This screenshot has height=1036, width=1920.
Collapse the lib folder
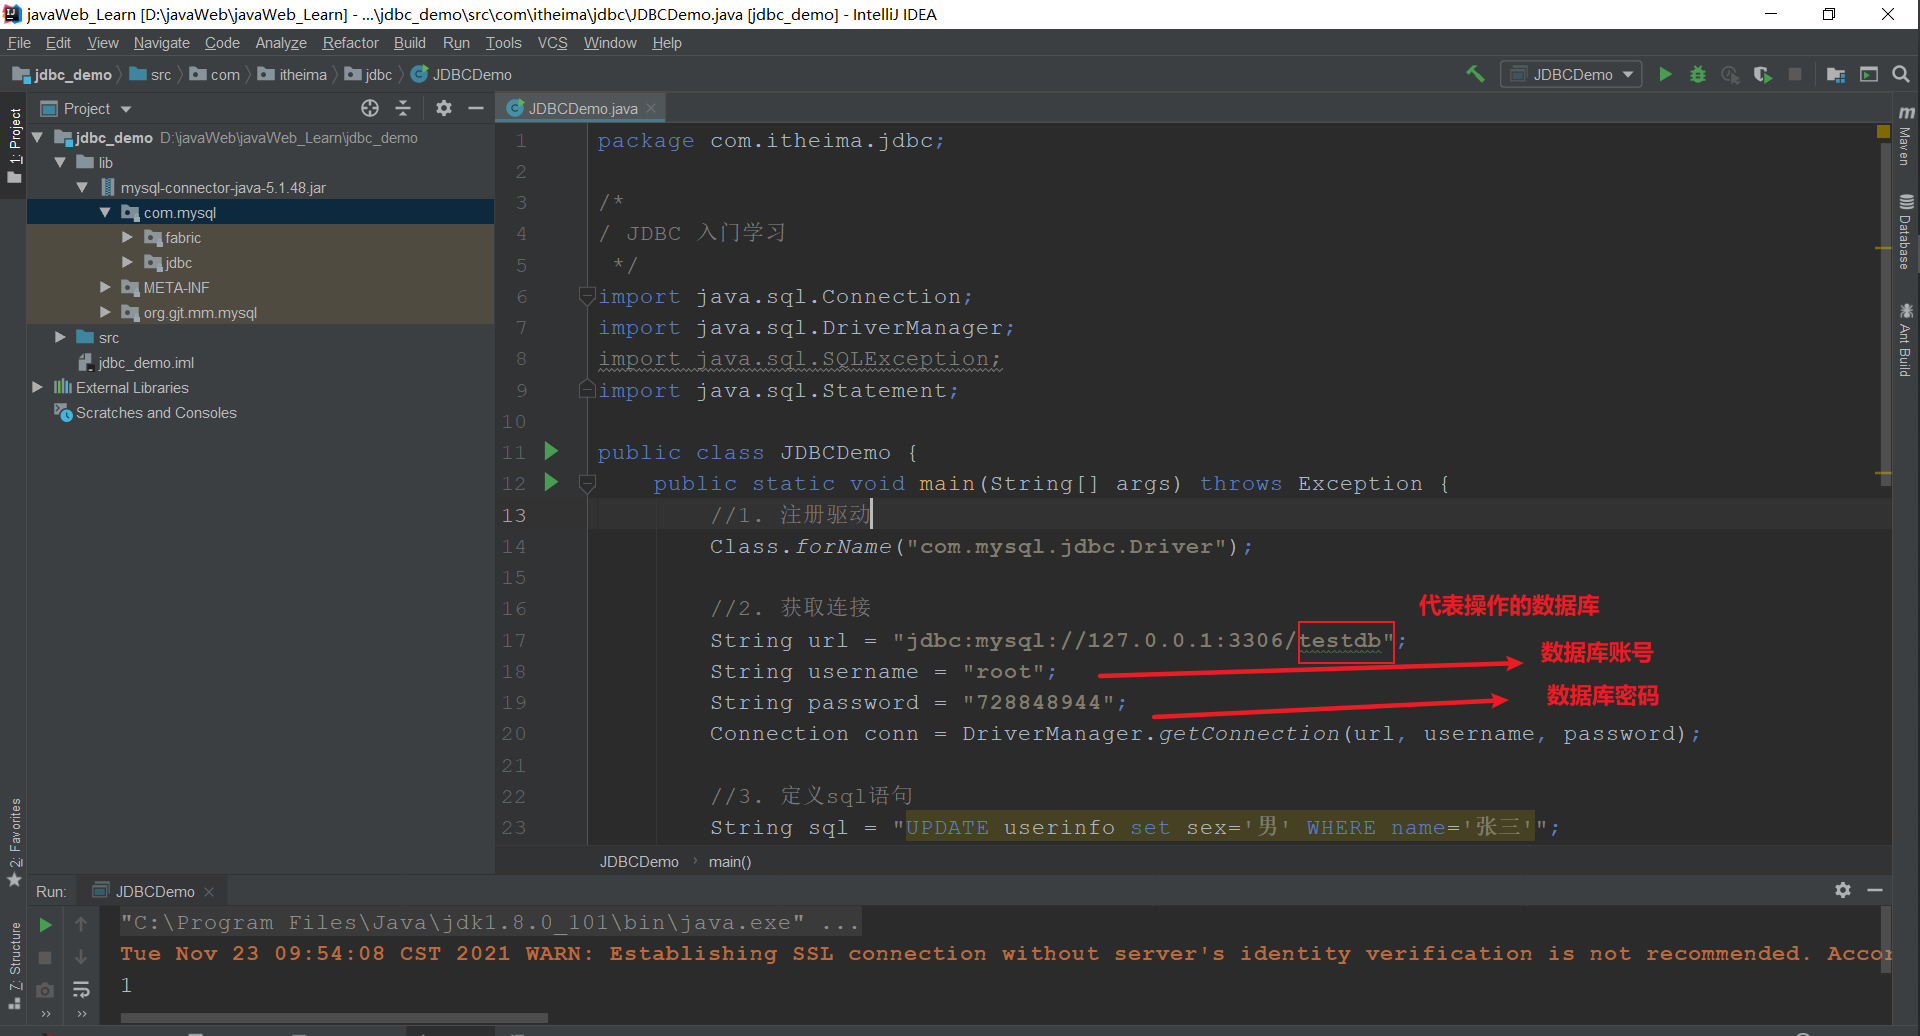[x=61, y=162]
